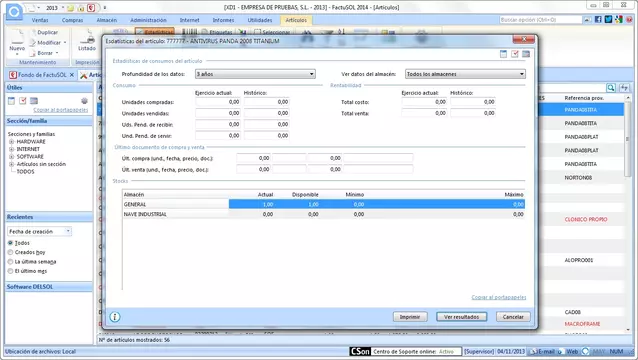Click the search magnifier icon above list

[611, 87]
